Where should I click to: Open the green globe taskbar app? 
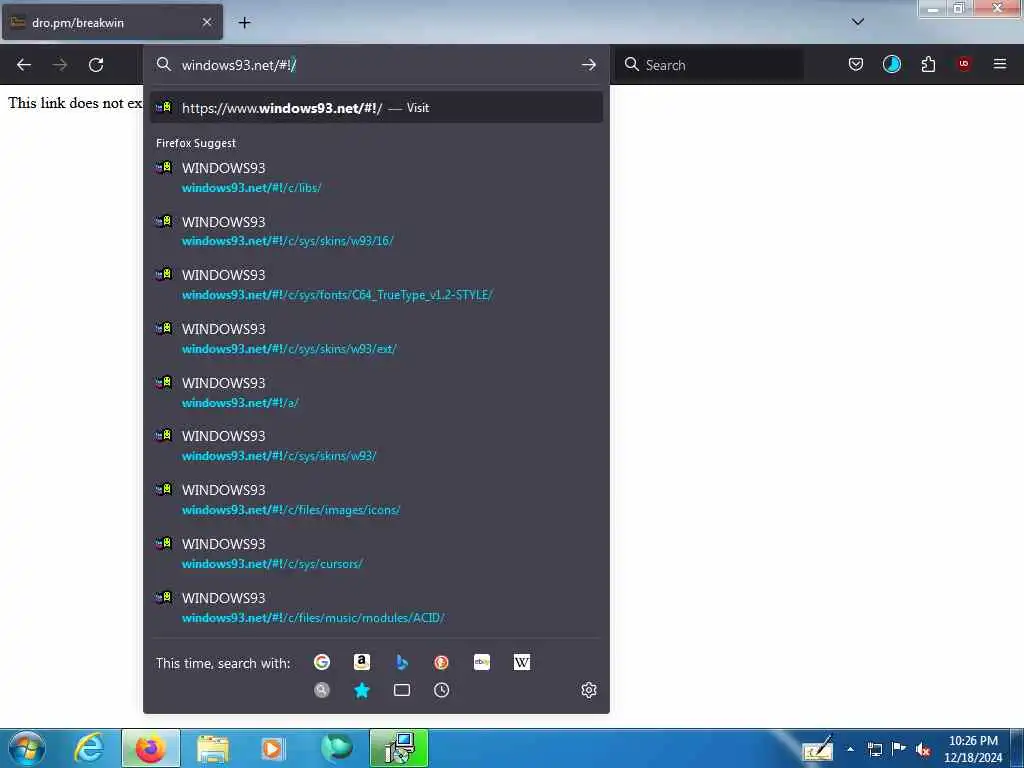[336, 748]
